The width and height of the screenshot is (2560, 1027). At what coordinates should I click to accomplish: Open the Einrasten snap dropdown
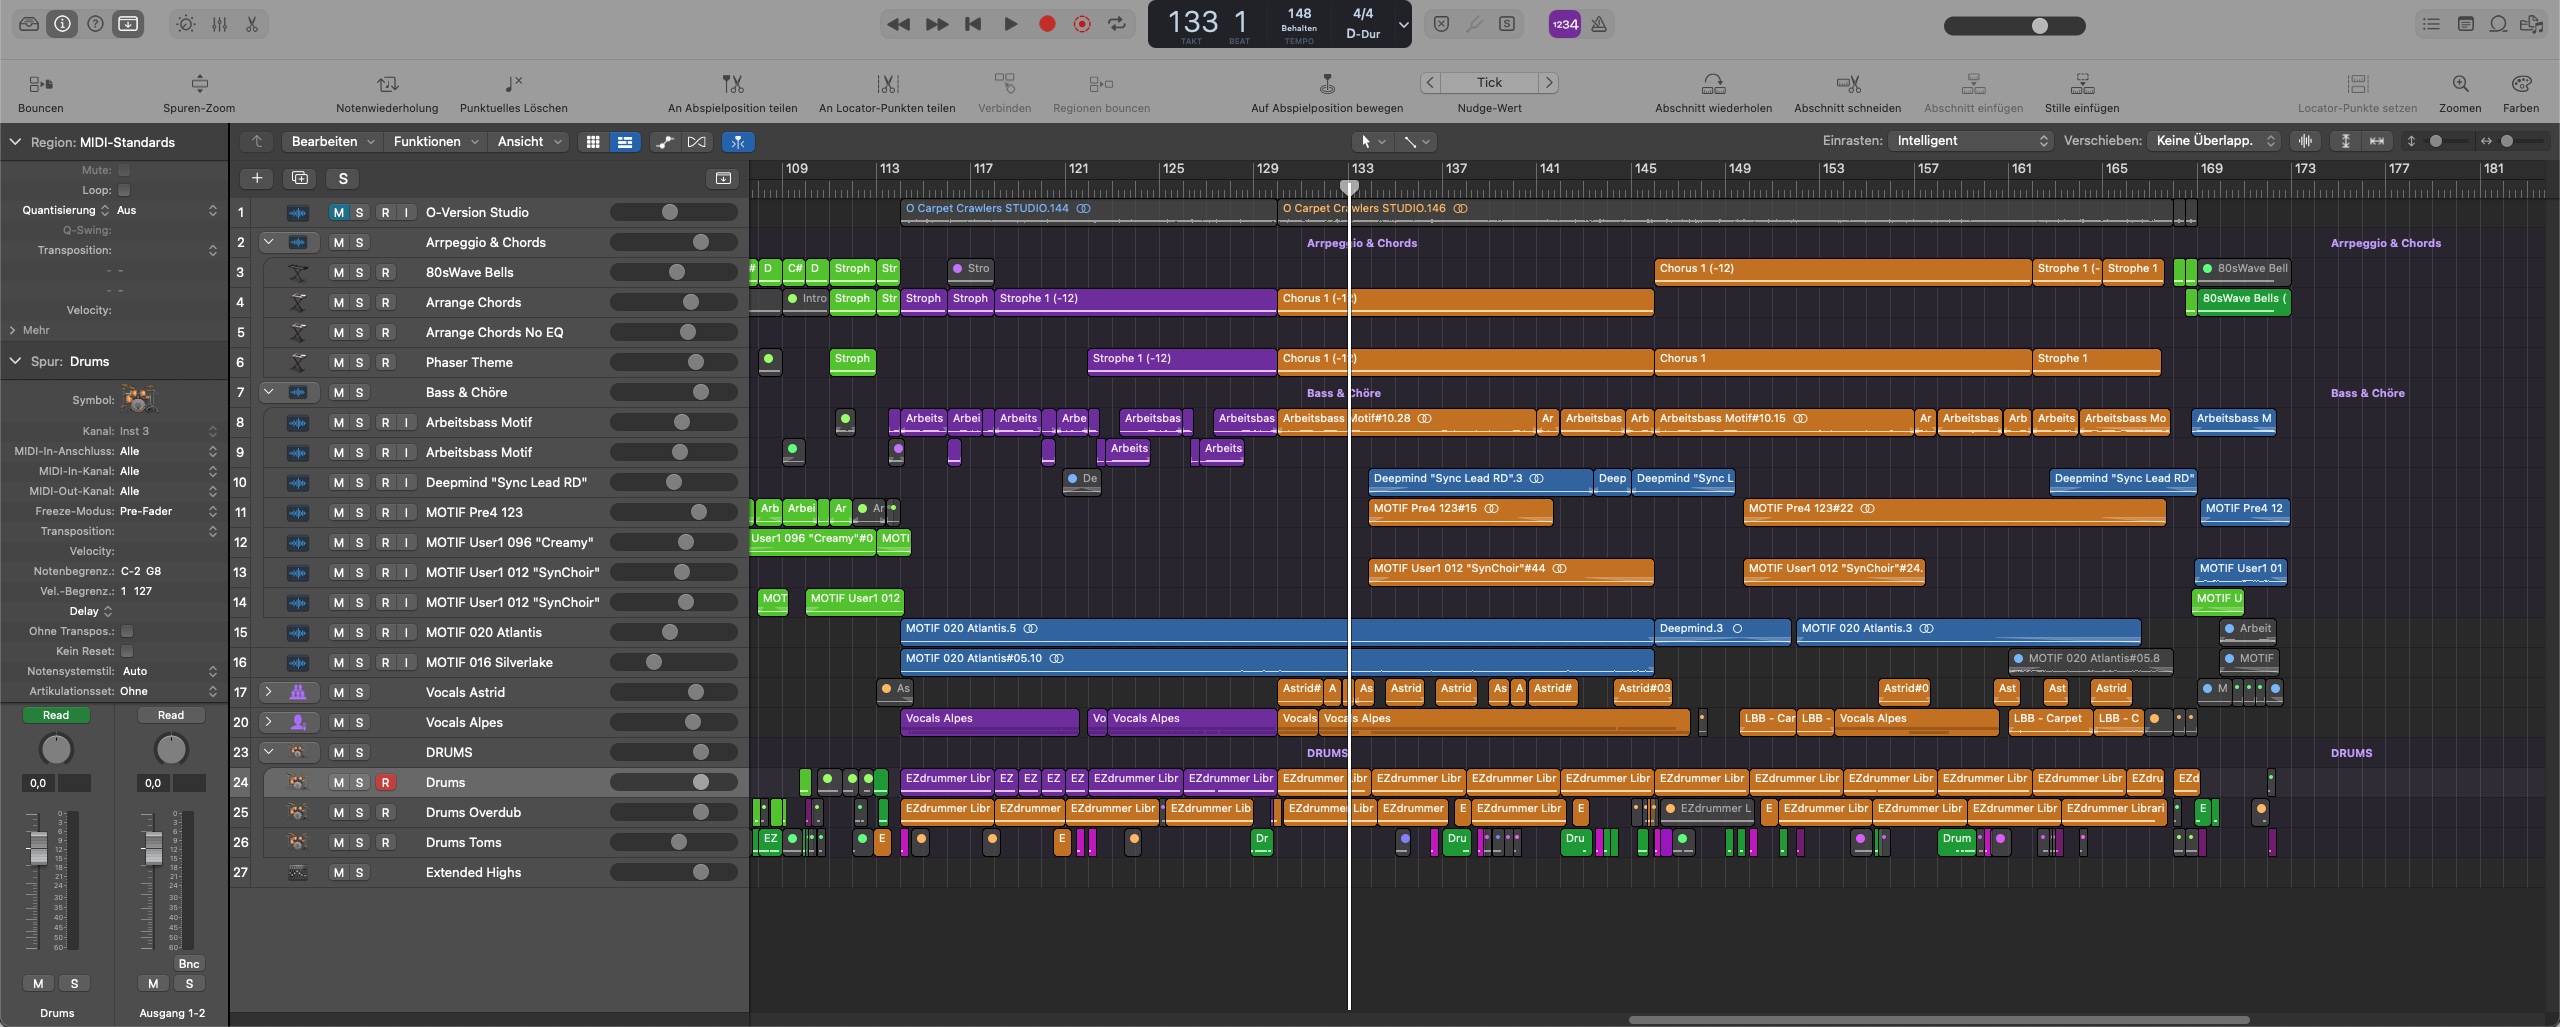tap(1972, 141)
